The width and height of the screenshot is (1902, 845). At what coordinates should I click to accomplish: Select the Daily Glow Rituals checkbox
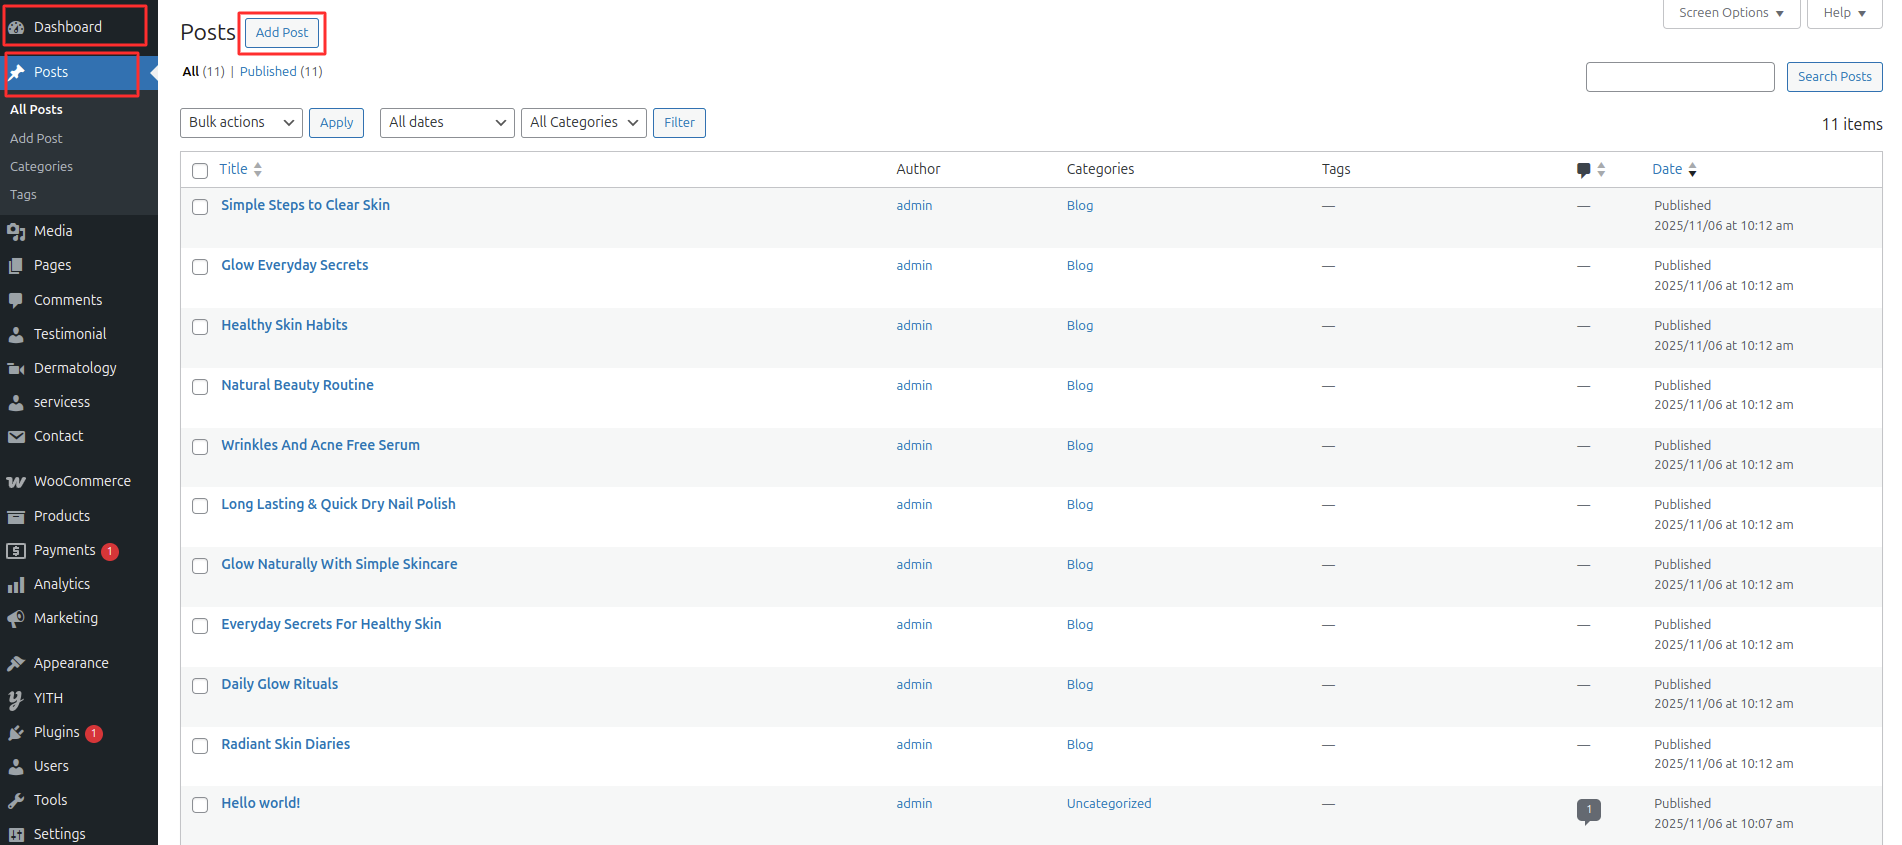[200, 686]
